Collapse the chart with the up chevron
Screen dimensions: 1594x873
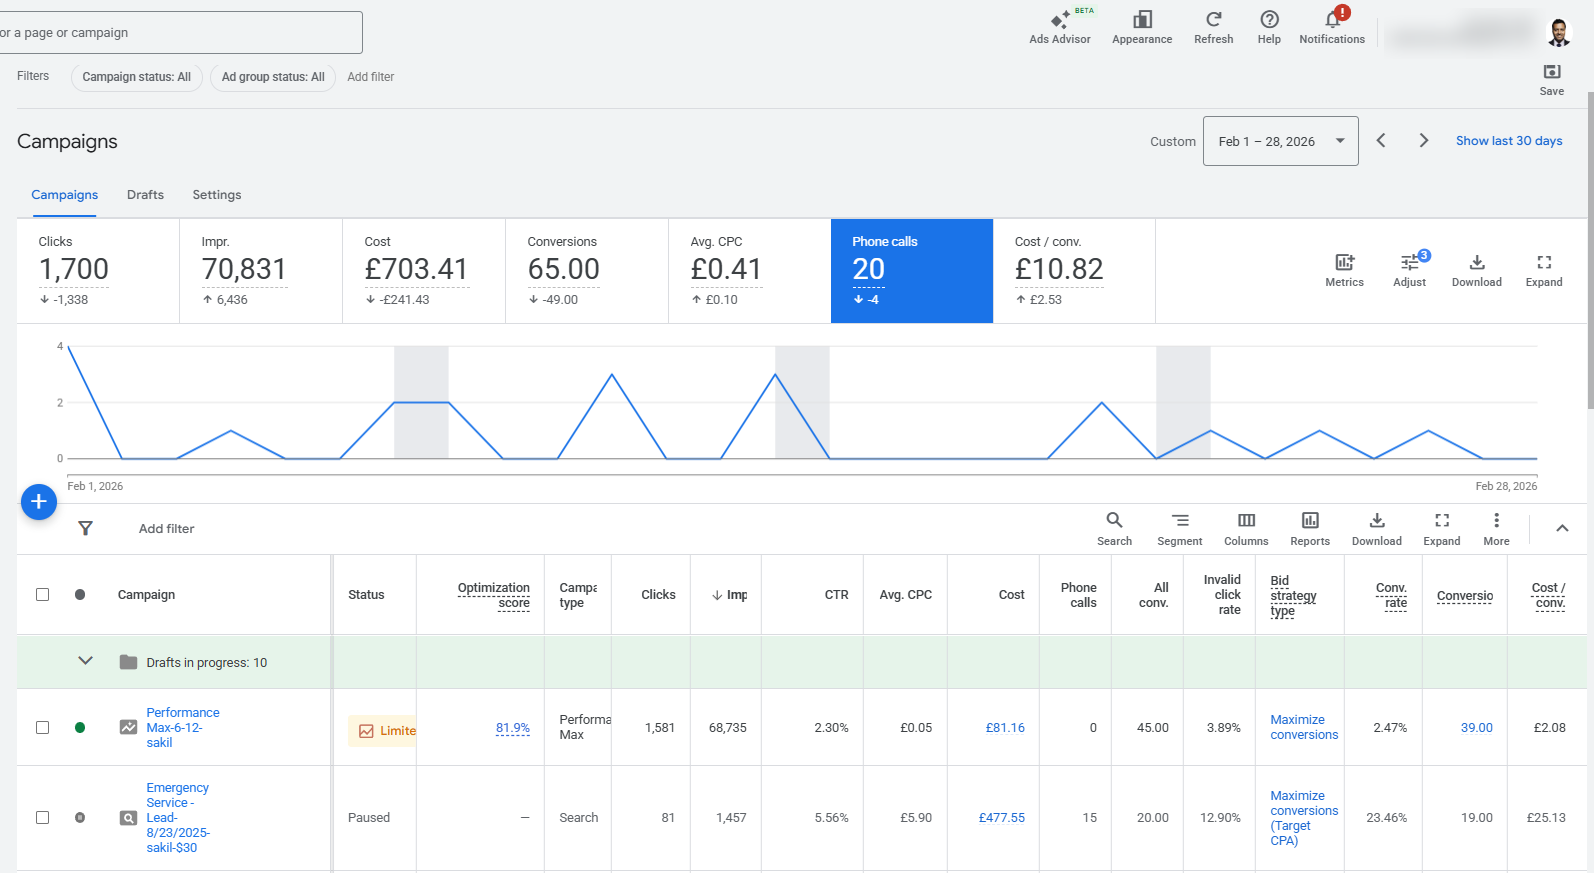pyautogui.click(x=1562, y=528)
